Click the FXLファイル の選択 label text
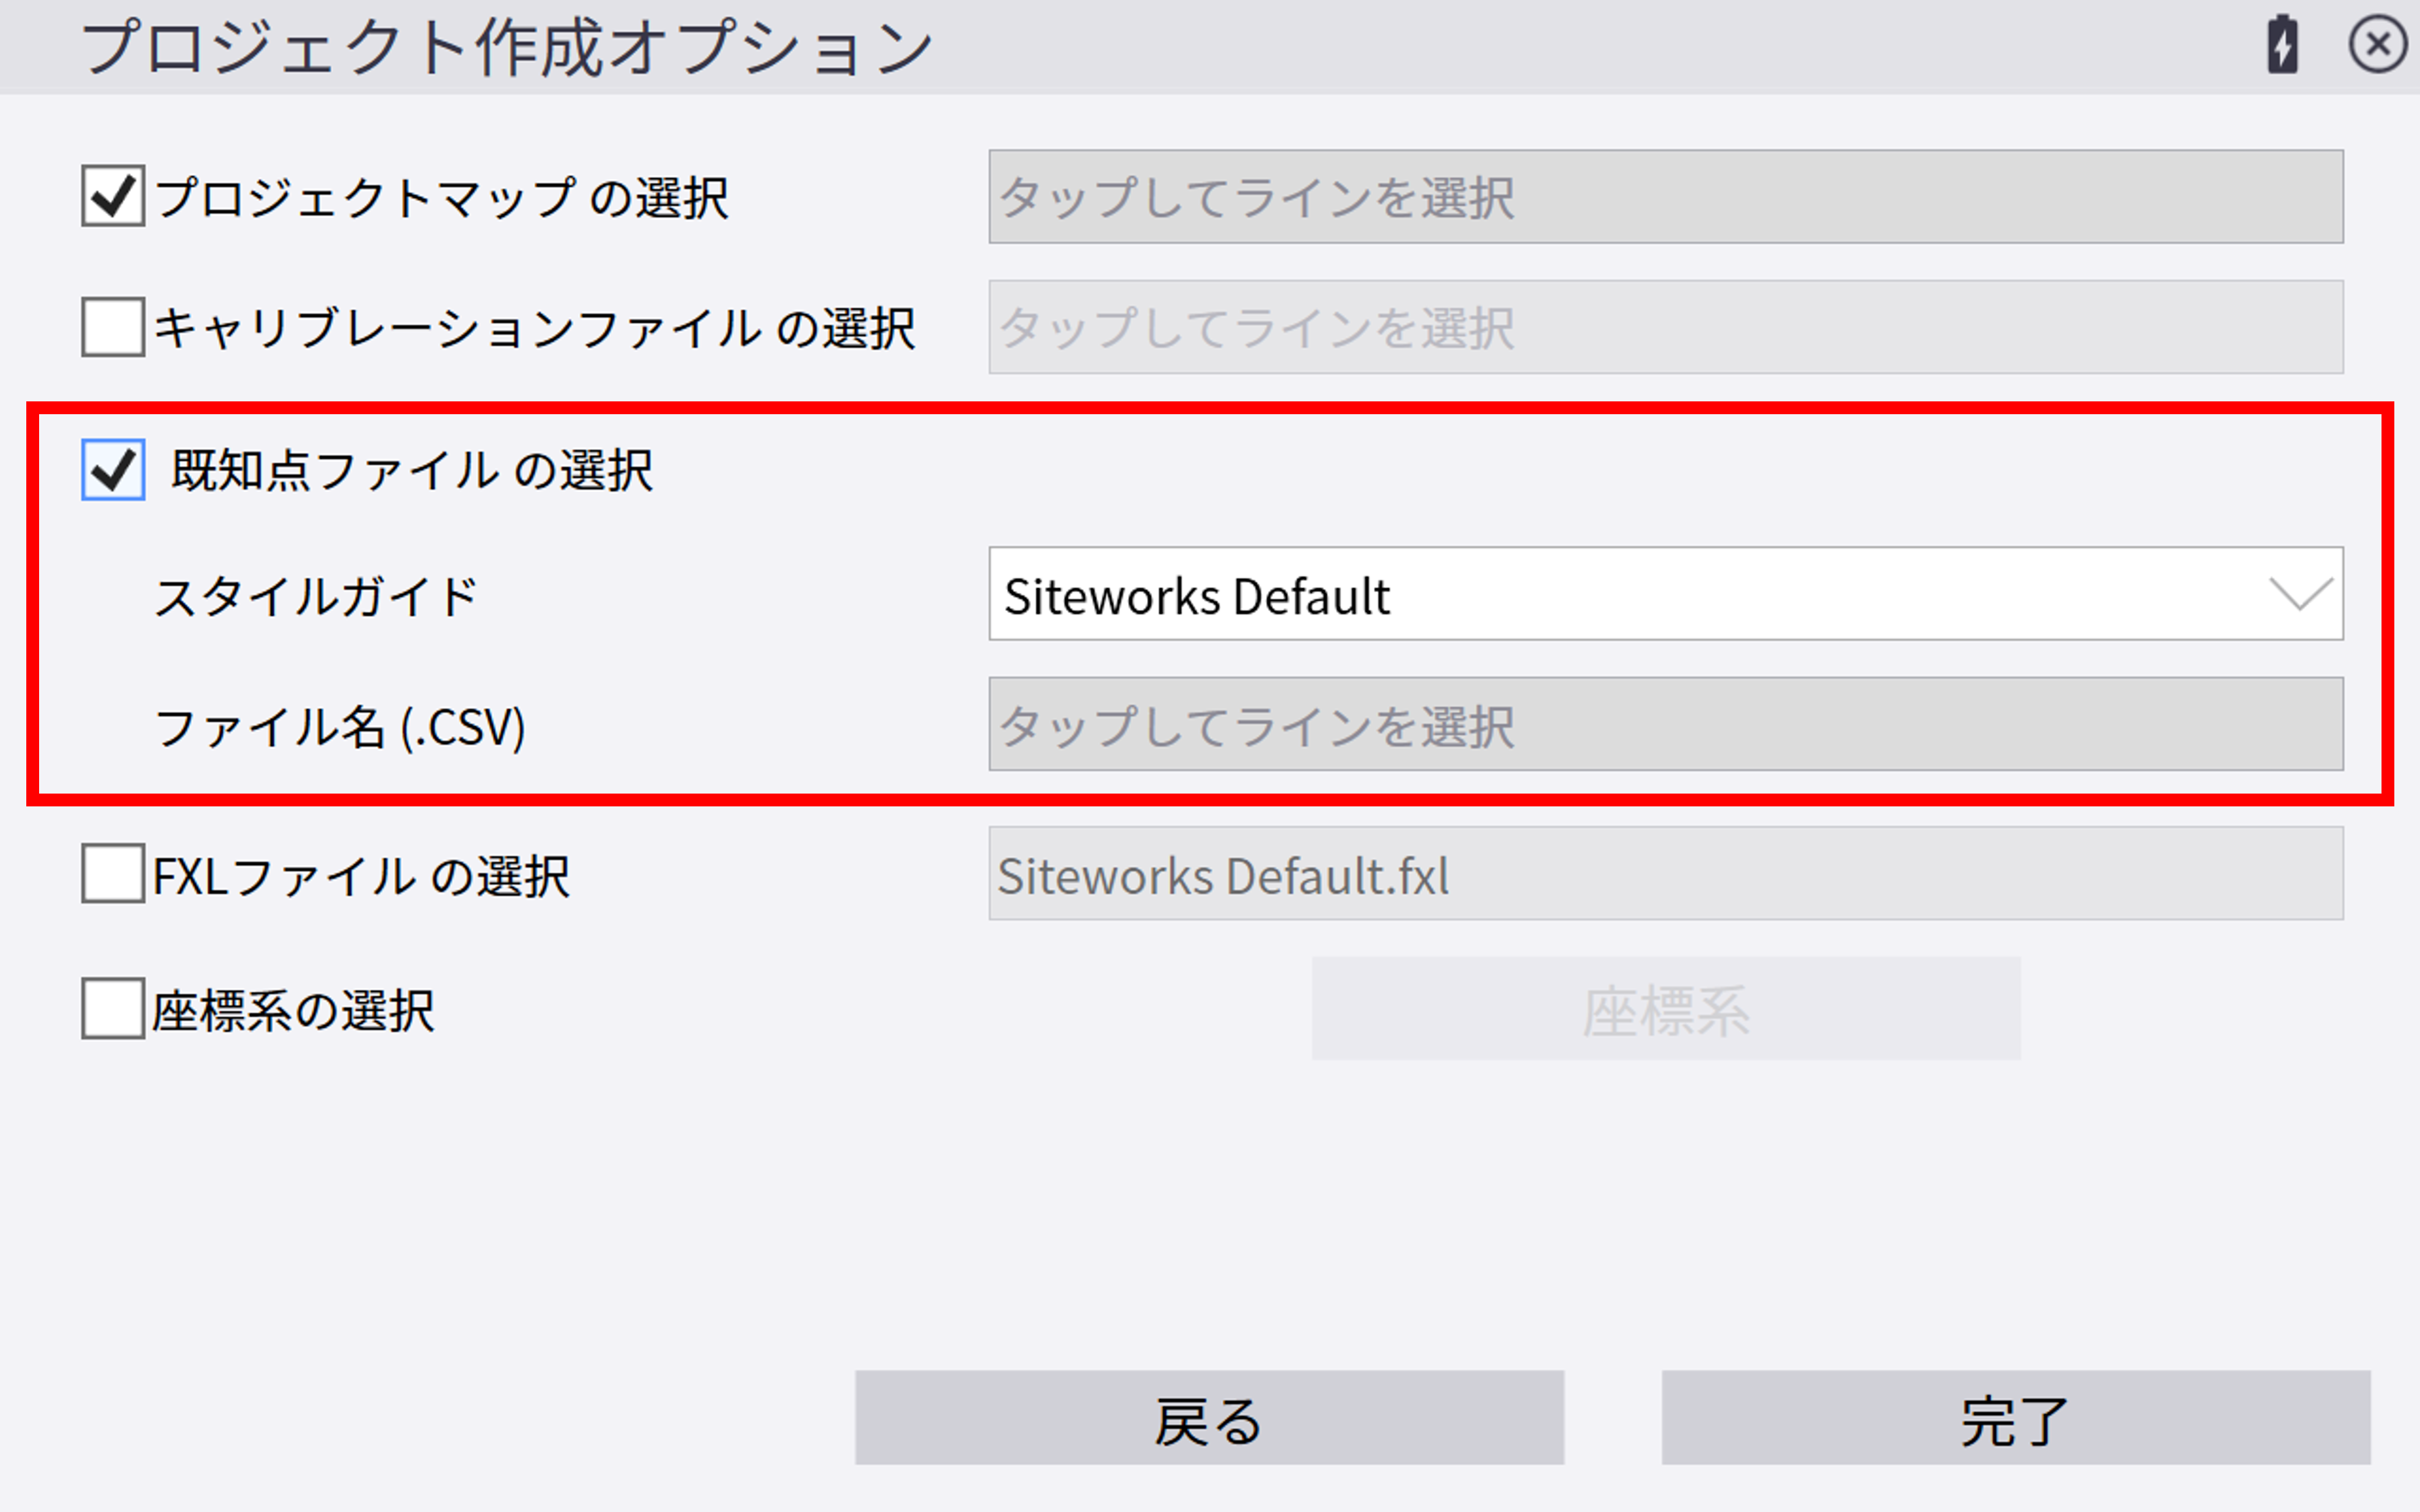The height and width of the screenshot is (1512, 2420). (361, 876)
